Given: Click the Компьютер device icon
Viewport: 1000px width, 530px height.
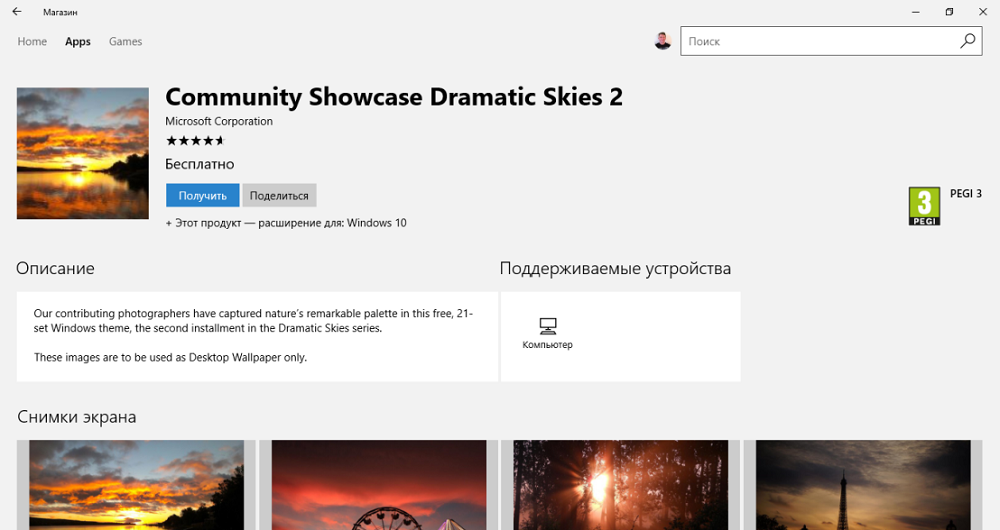Looking at the screenshot, I should 548,327.
